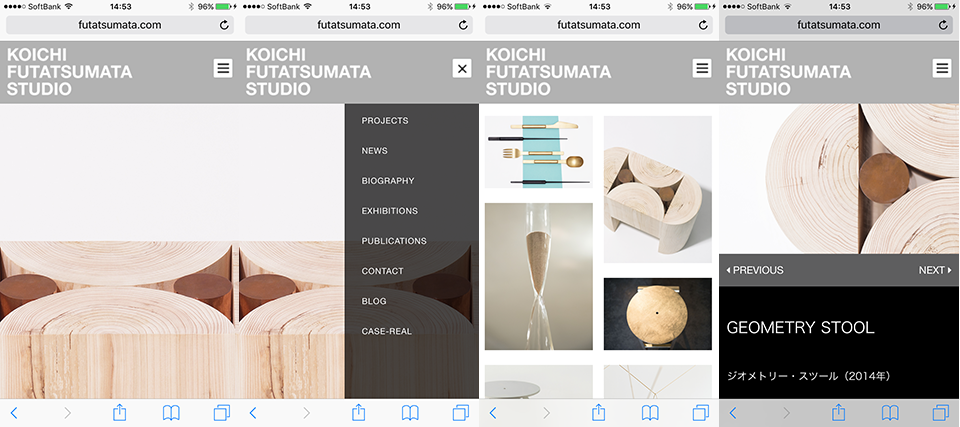Go to NEXT project
960x427 pixels.
pos(935,270)
